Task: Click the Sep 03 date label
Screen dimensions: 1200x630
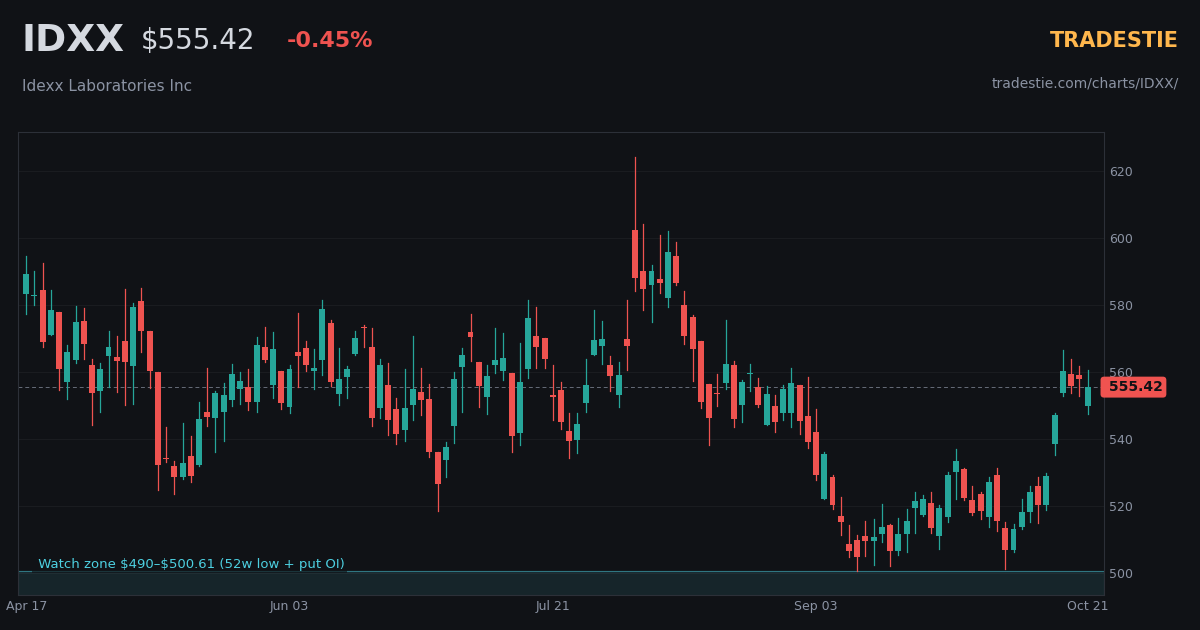Action: [816, 606]
